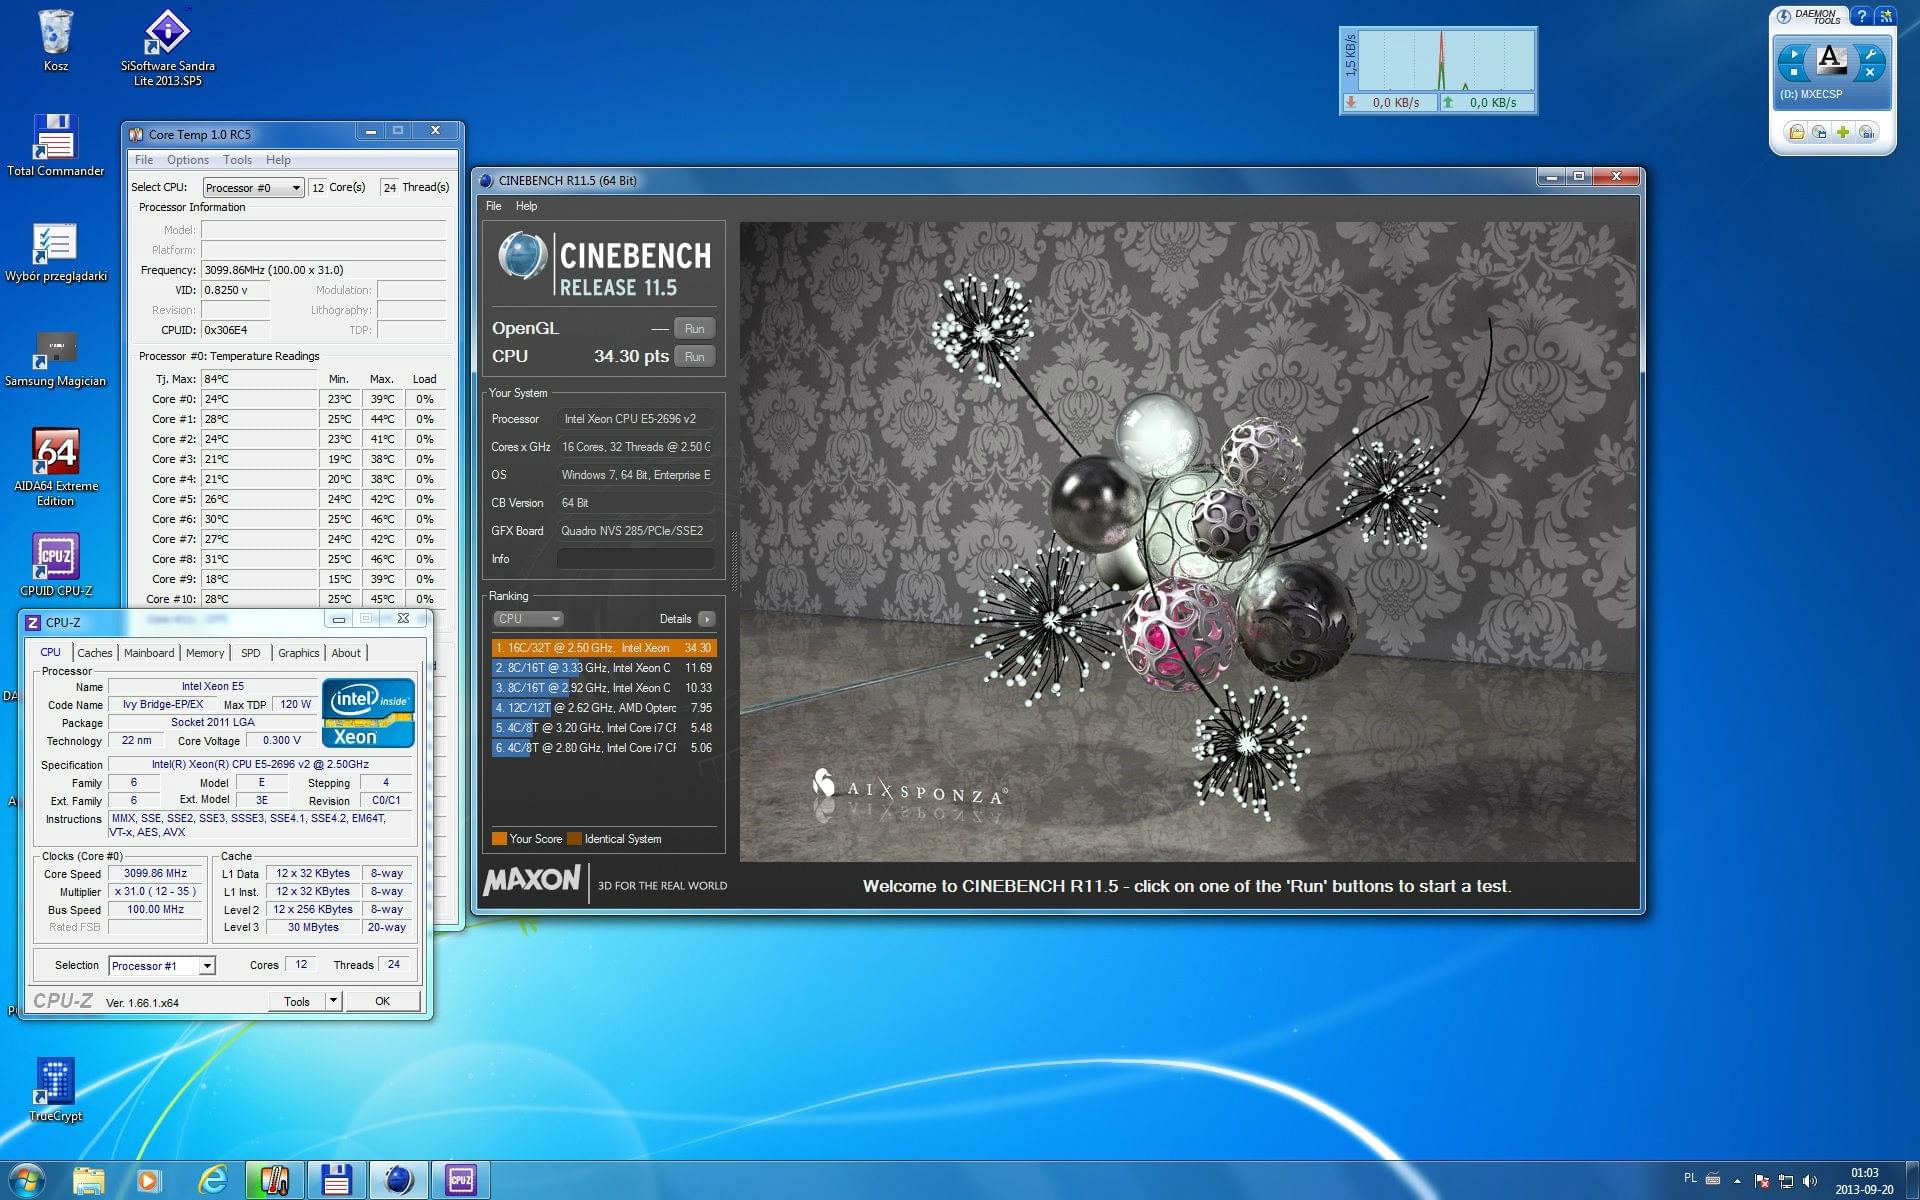
Task: Select ranking entry 12C/12T AMD Opteron
Action: pyautogui.click(x=603, y=708)
